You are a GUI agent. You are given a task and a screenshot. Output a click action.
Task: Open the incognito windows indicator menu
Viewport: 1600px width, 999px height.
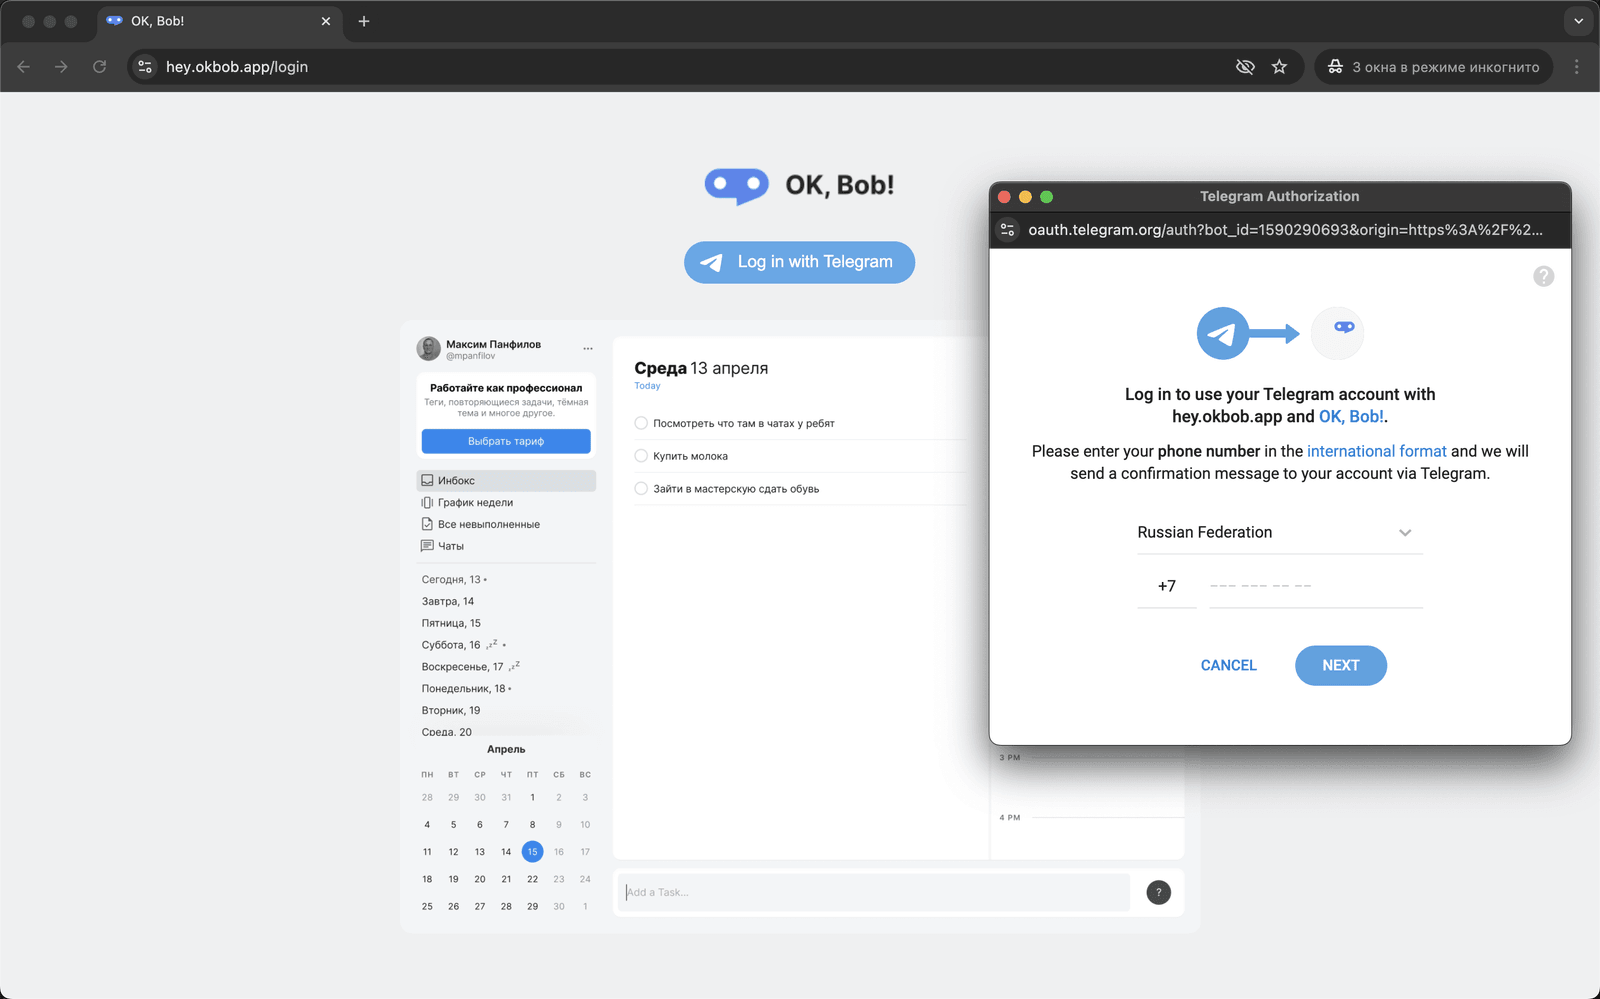pos(1433,67)
